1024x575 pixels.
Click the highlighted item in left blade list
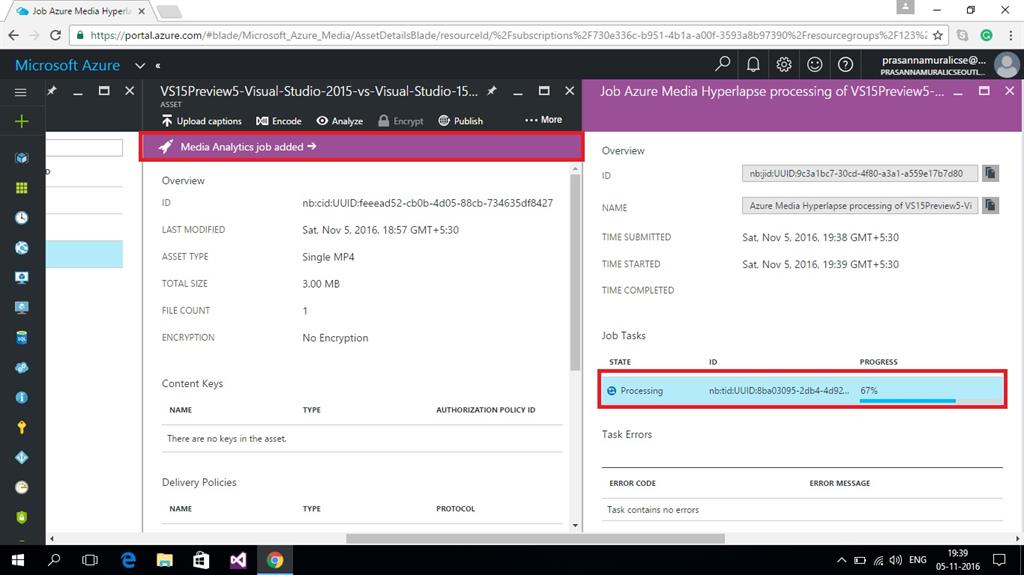pyautogui.click(x=84, y=254)
